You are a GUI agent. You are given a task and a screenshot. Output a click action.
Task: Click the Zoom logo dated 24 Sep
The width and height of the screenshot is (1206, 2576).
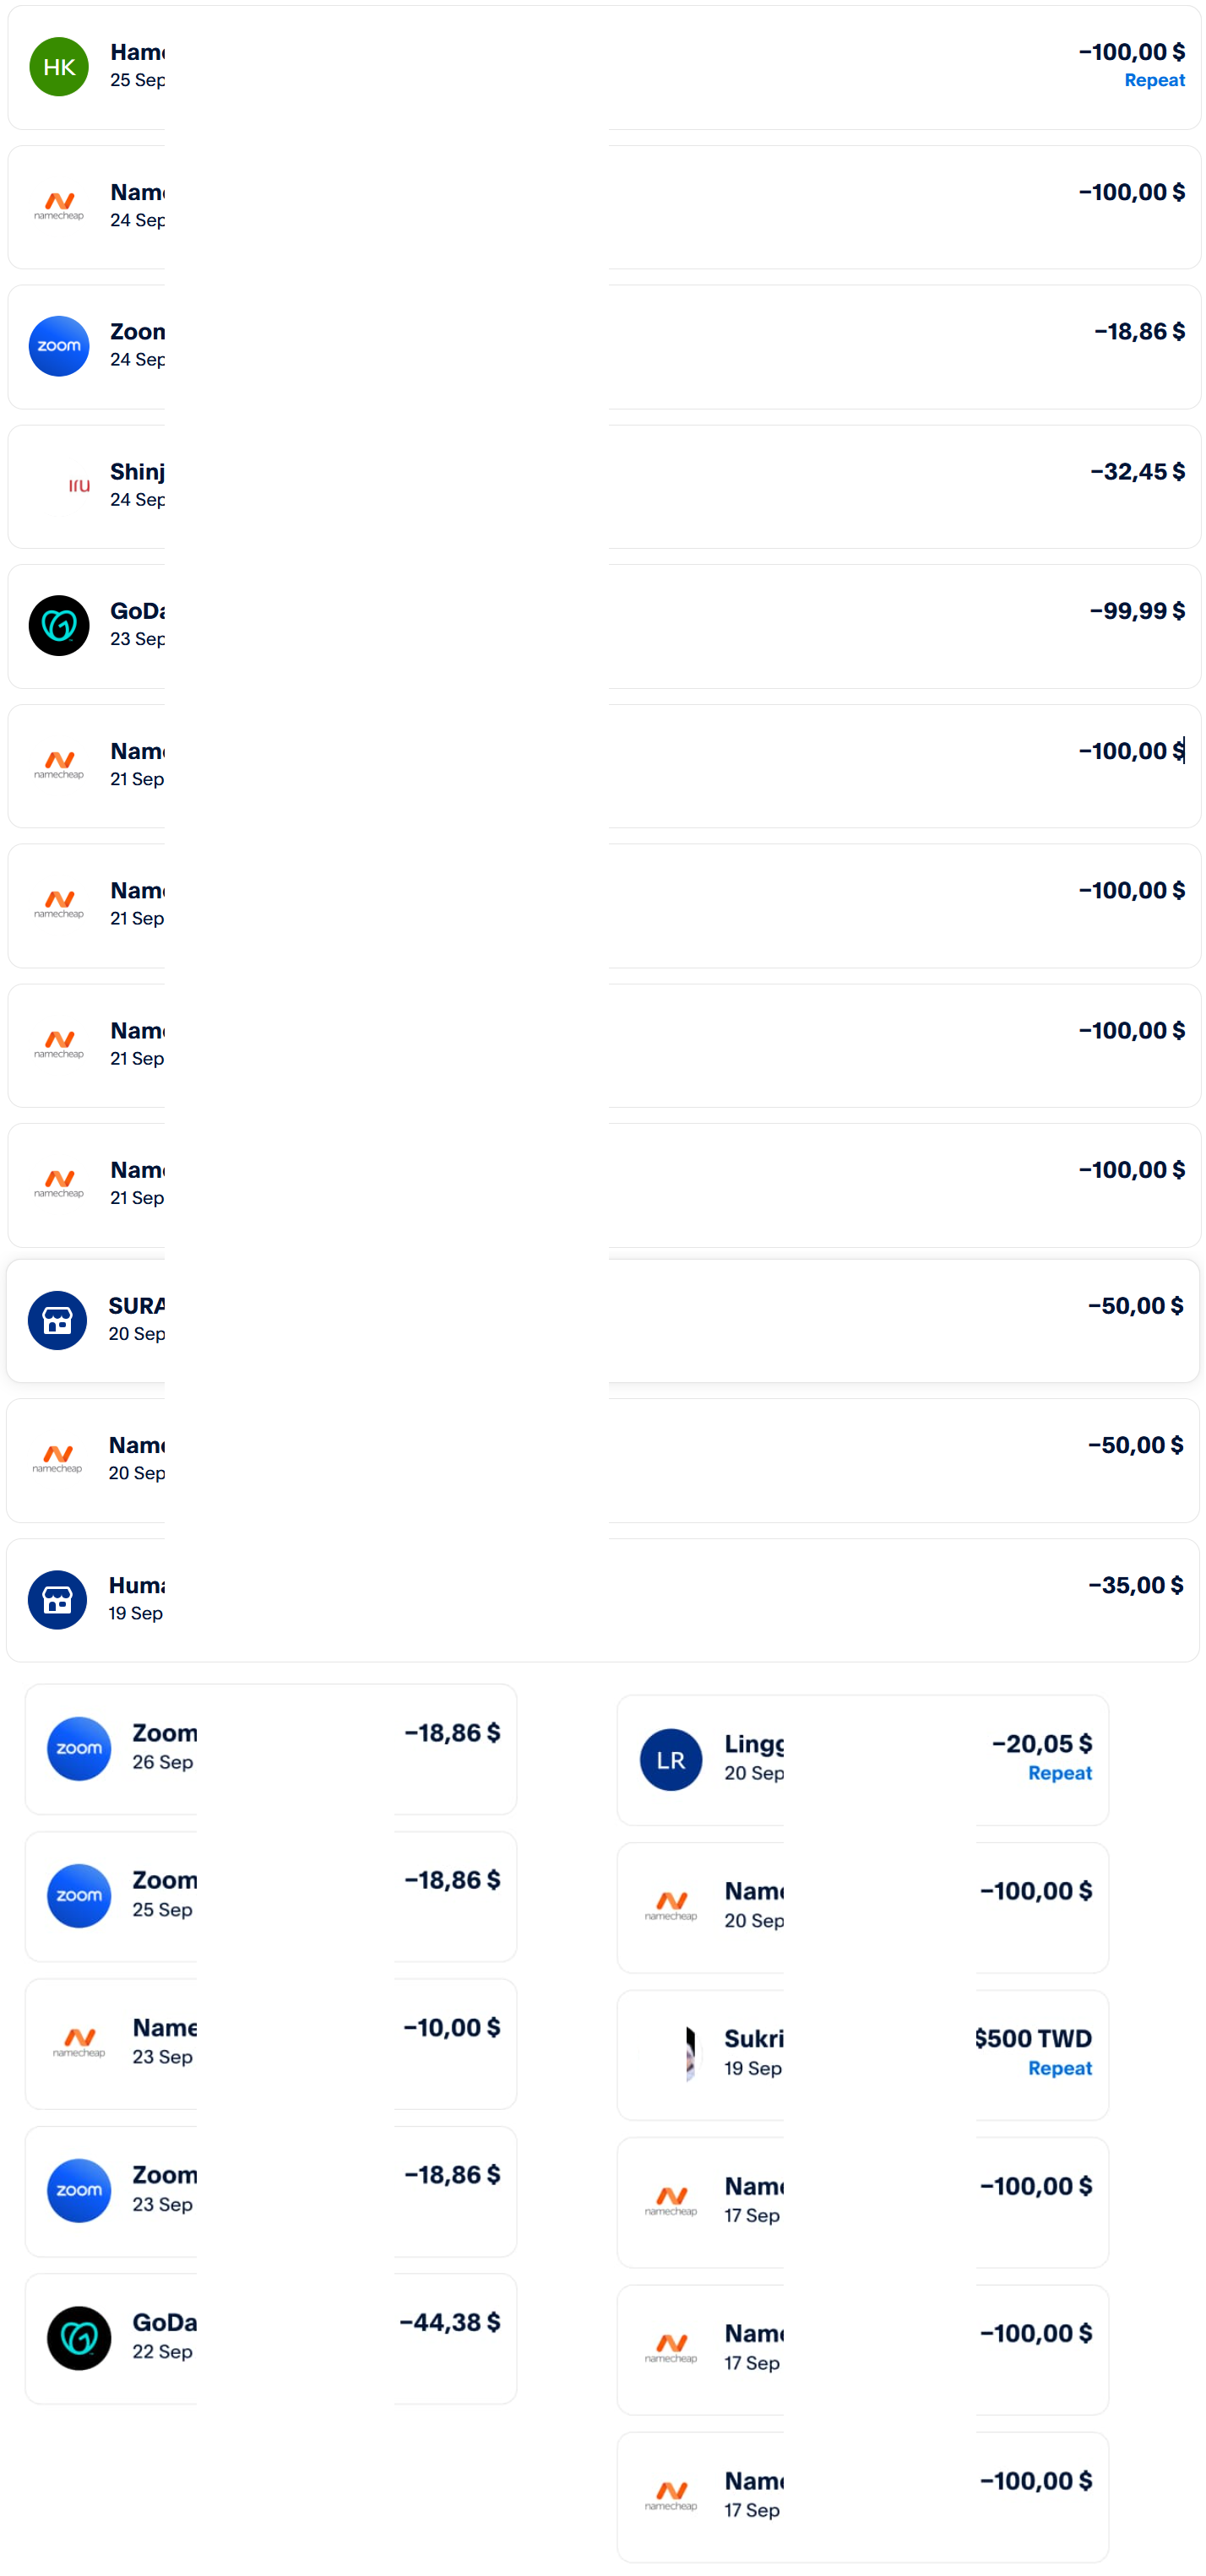pos(59,346)
